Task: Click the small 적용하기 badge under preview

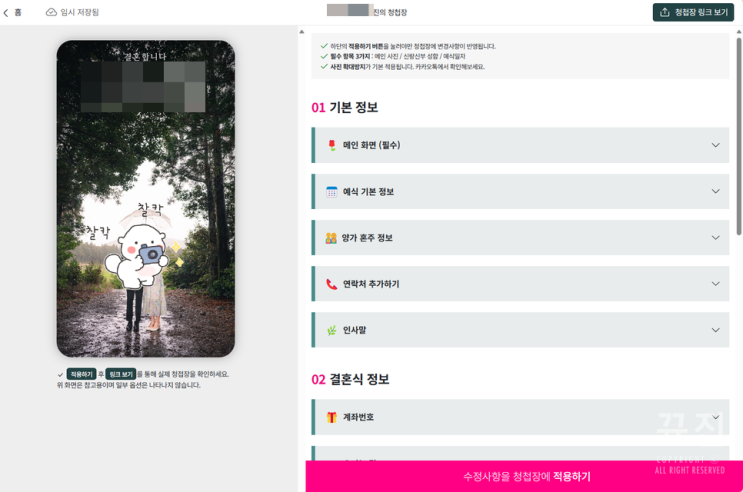Action: [82, 374]
